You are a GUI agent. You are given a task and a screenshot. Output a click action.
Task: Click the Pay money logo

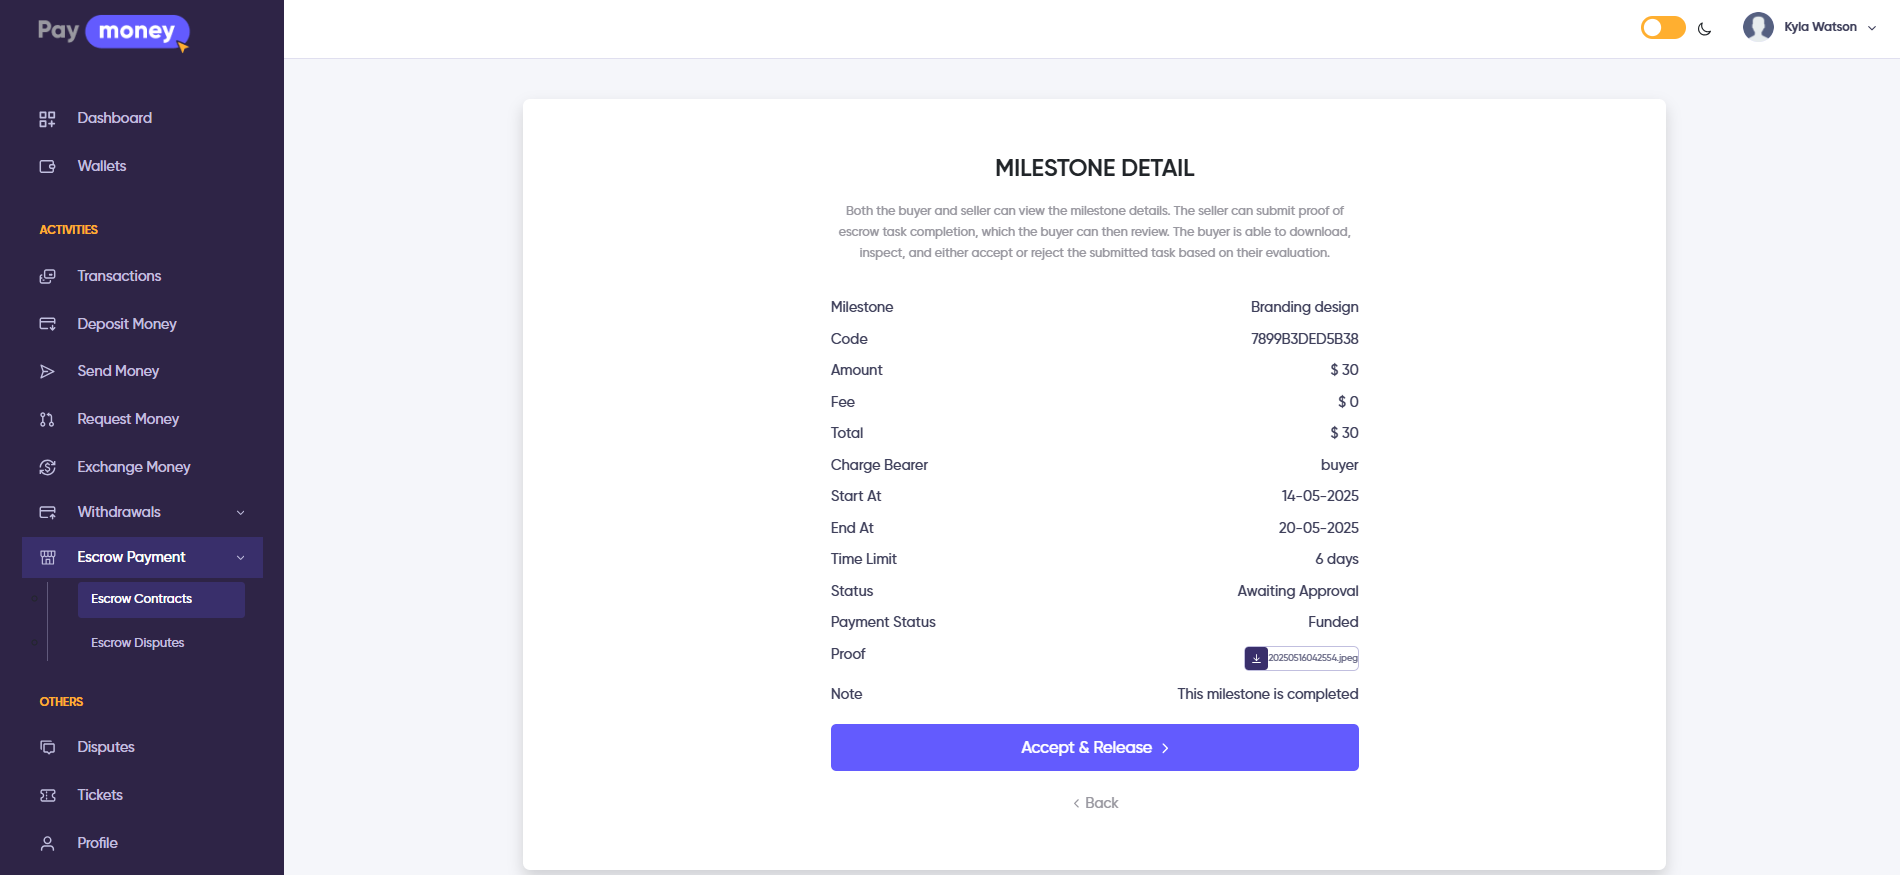[113, 32]
